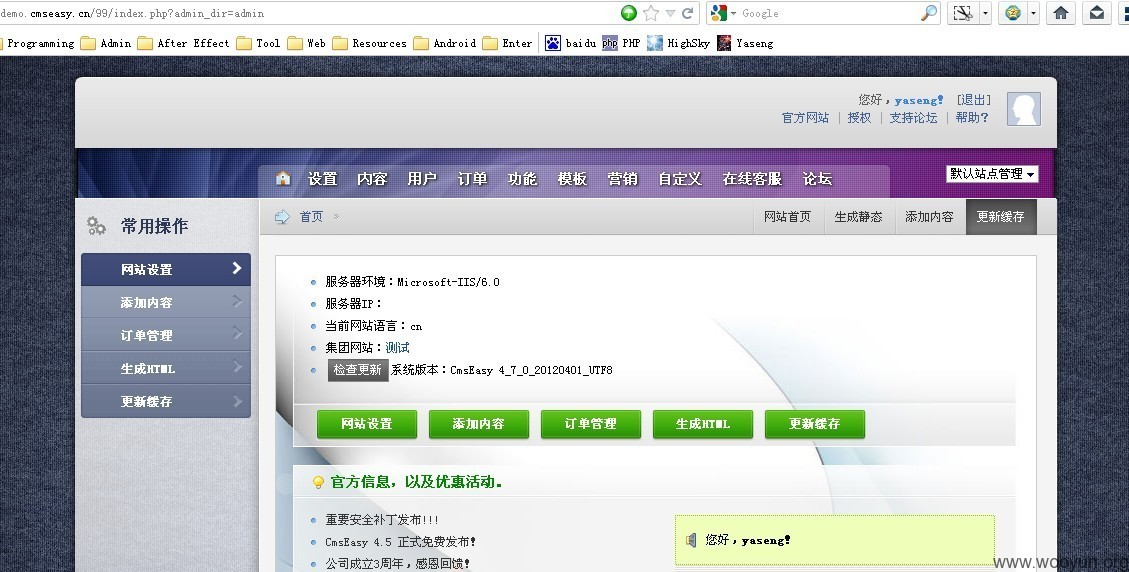
Task: Click the search magnifier icon
Action: pos(930,13)
